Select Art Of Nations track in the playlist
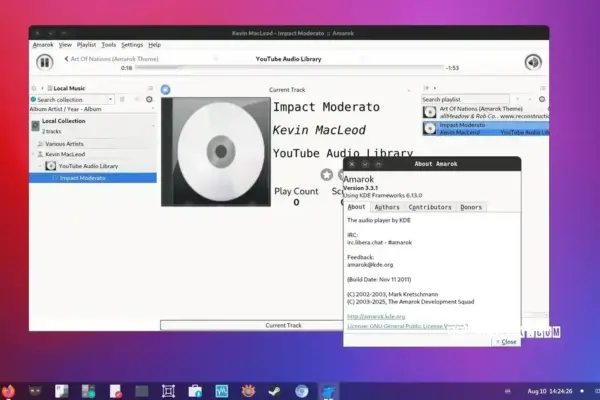600x400 pixels. [x=485, y=113]
